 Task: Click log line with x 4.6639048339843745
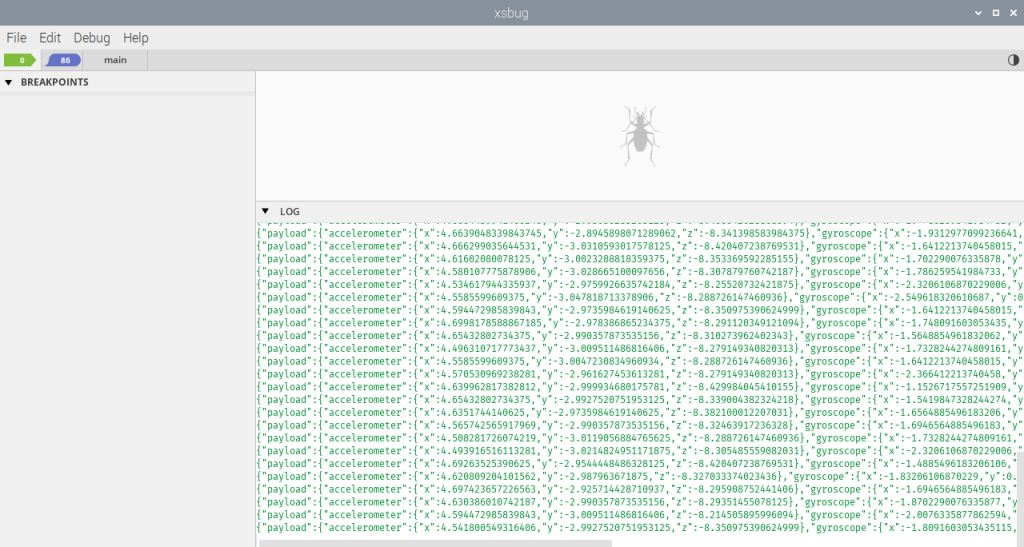[x=640, y=234]
